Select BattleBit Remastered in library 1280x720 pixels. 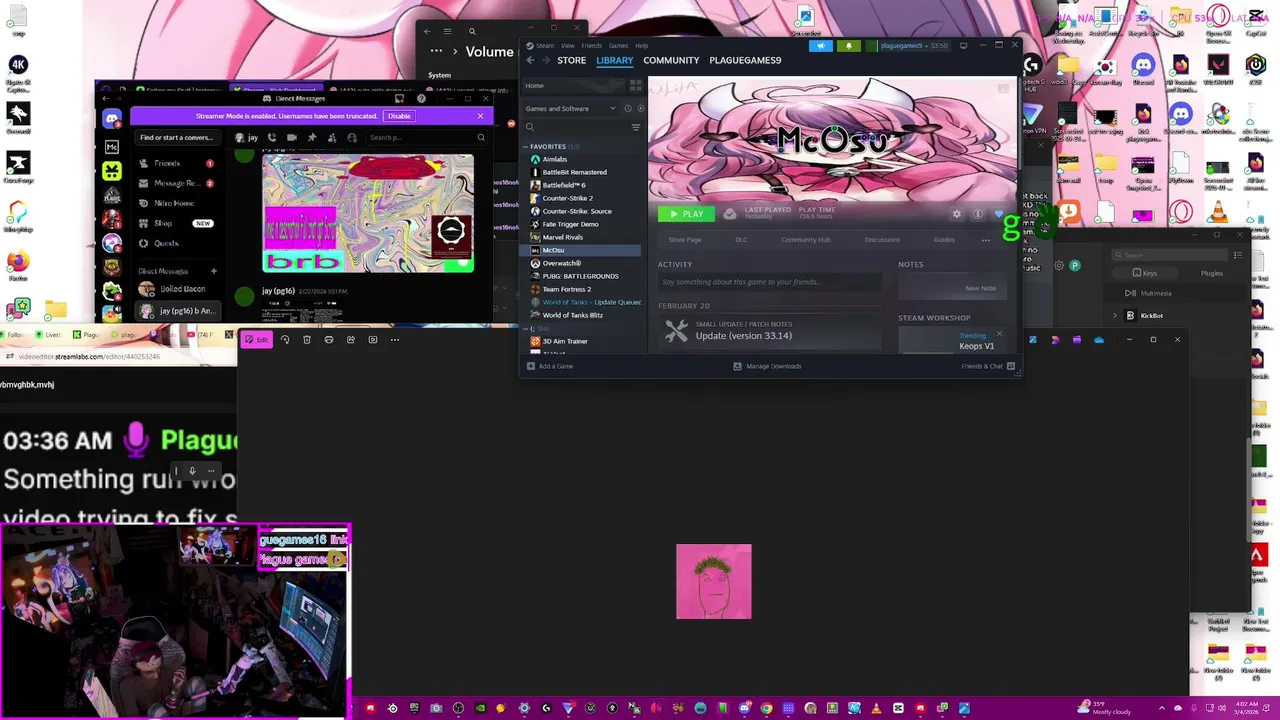pos(574,172)
